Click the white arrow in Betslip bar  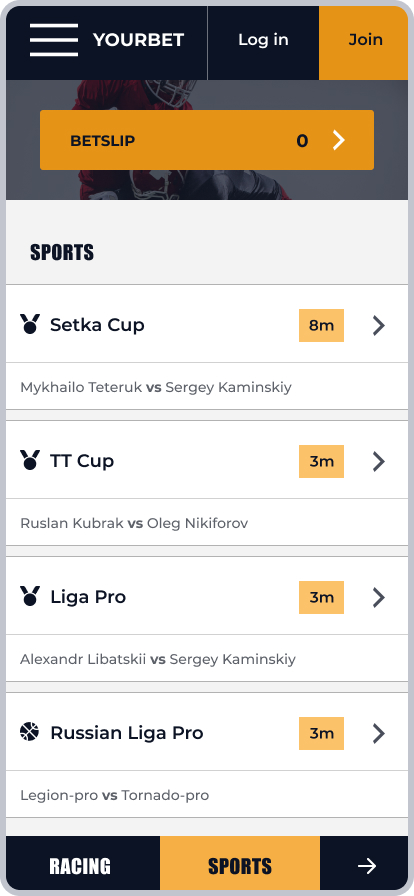pyautogui.click(x=339, y=140)
